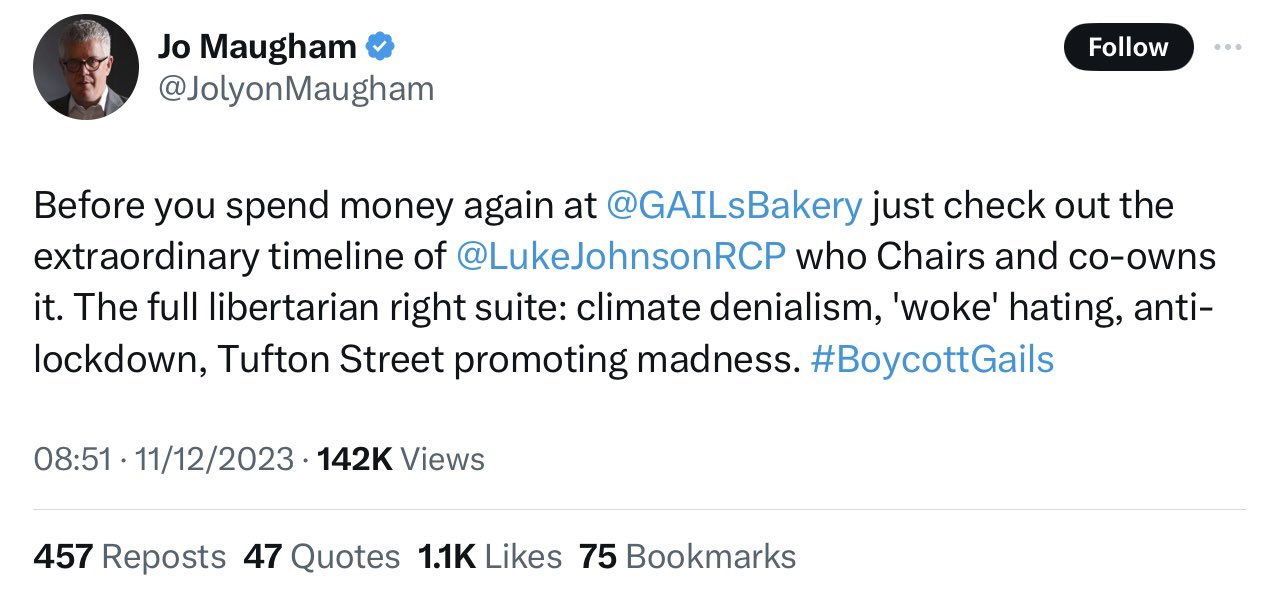Click Jo Maugham's profile avatar photo
The image size is (1281, 594).
(85, 68)
